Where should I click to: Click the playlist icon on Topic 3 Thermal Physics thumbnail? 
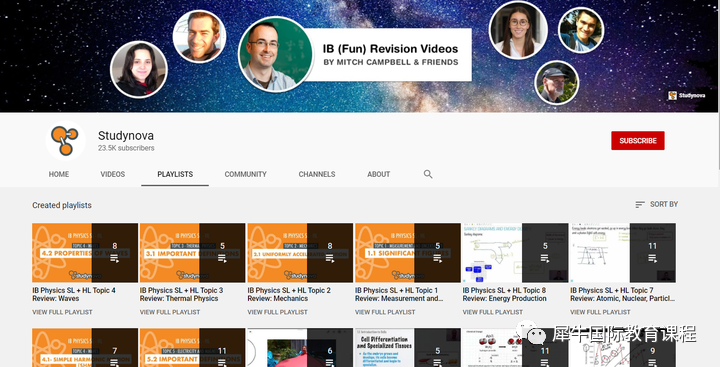[x=222, y=259]
